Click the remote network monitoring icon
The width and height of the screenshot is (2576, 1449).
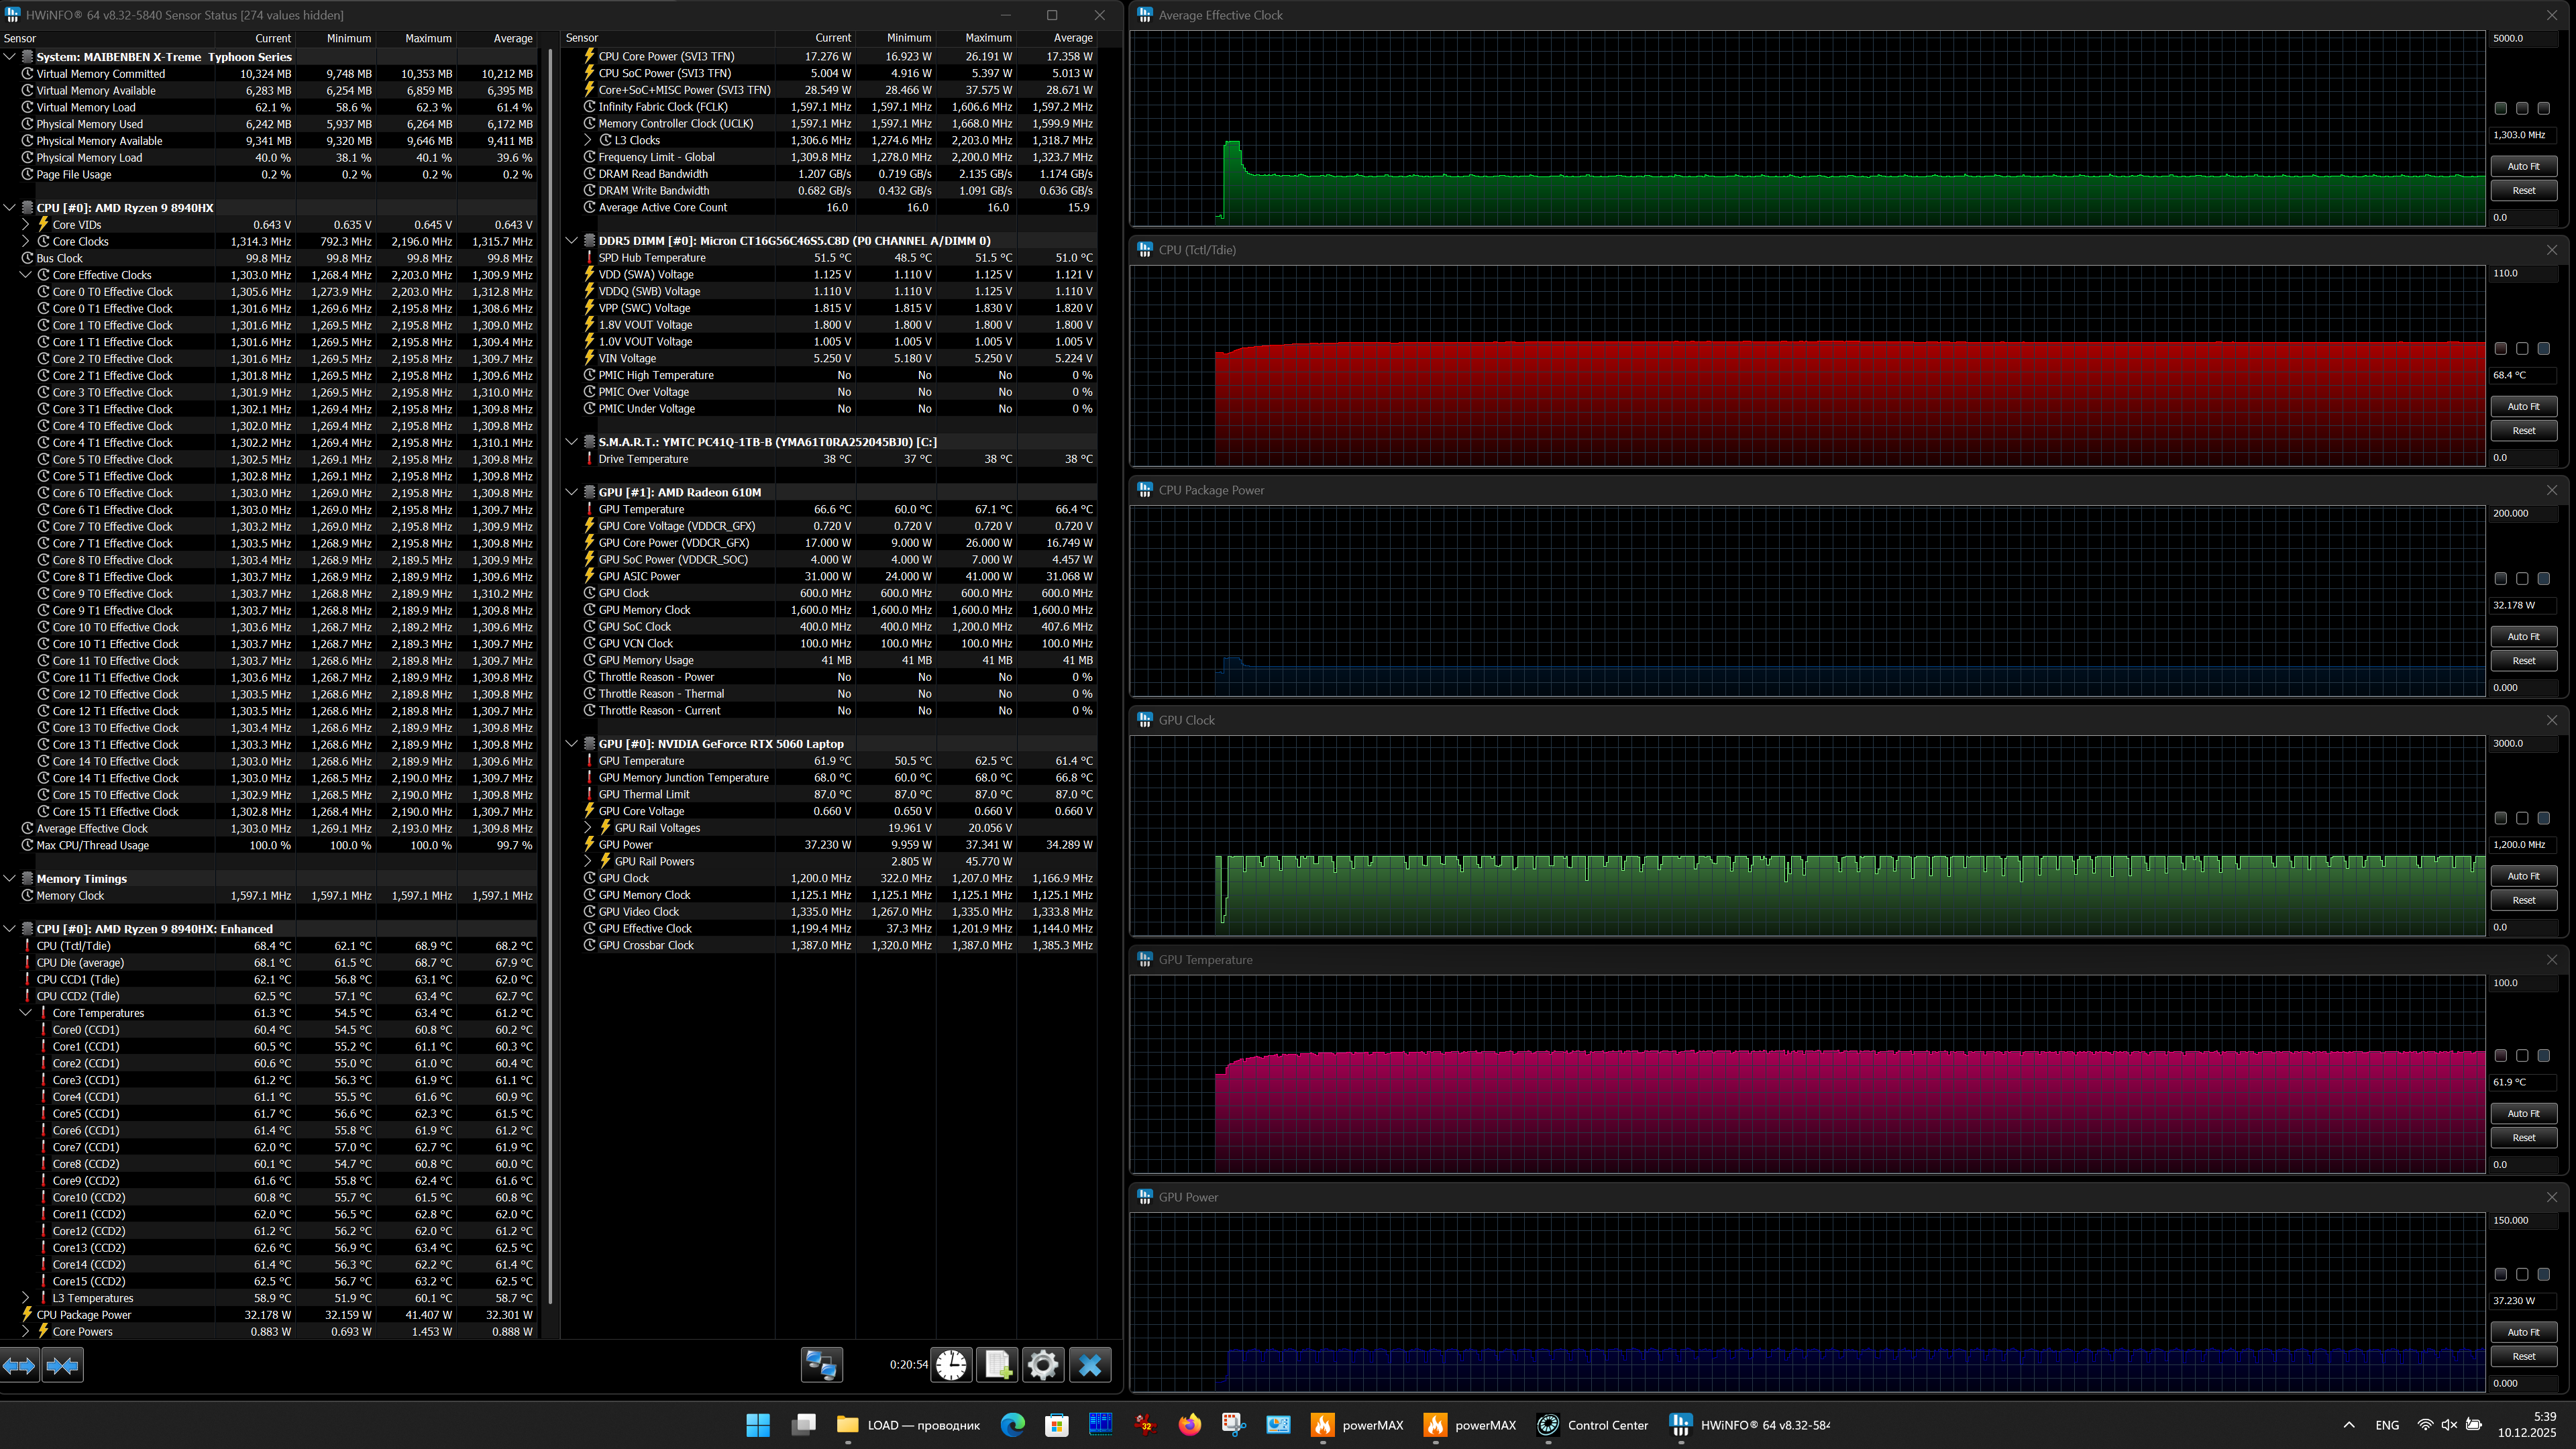(821, 1365)
